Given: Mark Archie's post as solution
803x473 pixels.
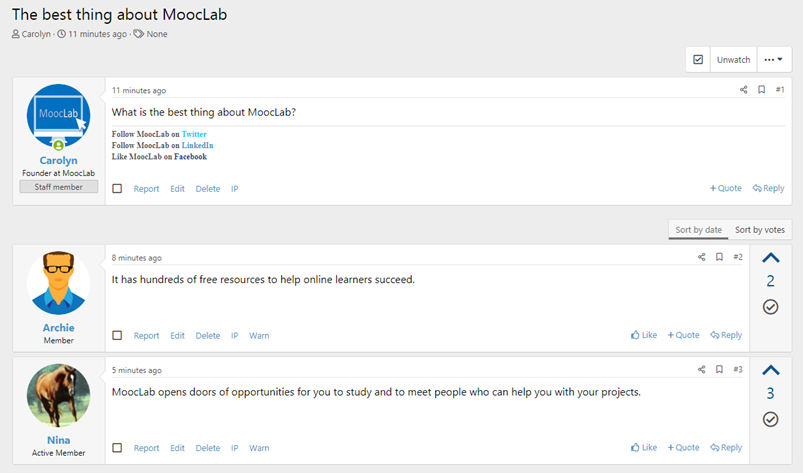Looking at the screenshot, I should tap(771, 307).
